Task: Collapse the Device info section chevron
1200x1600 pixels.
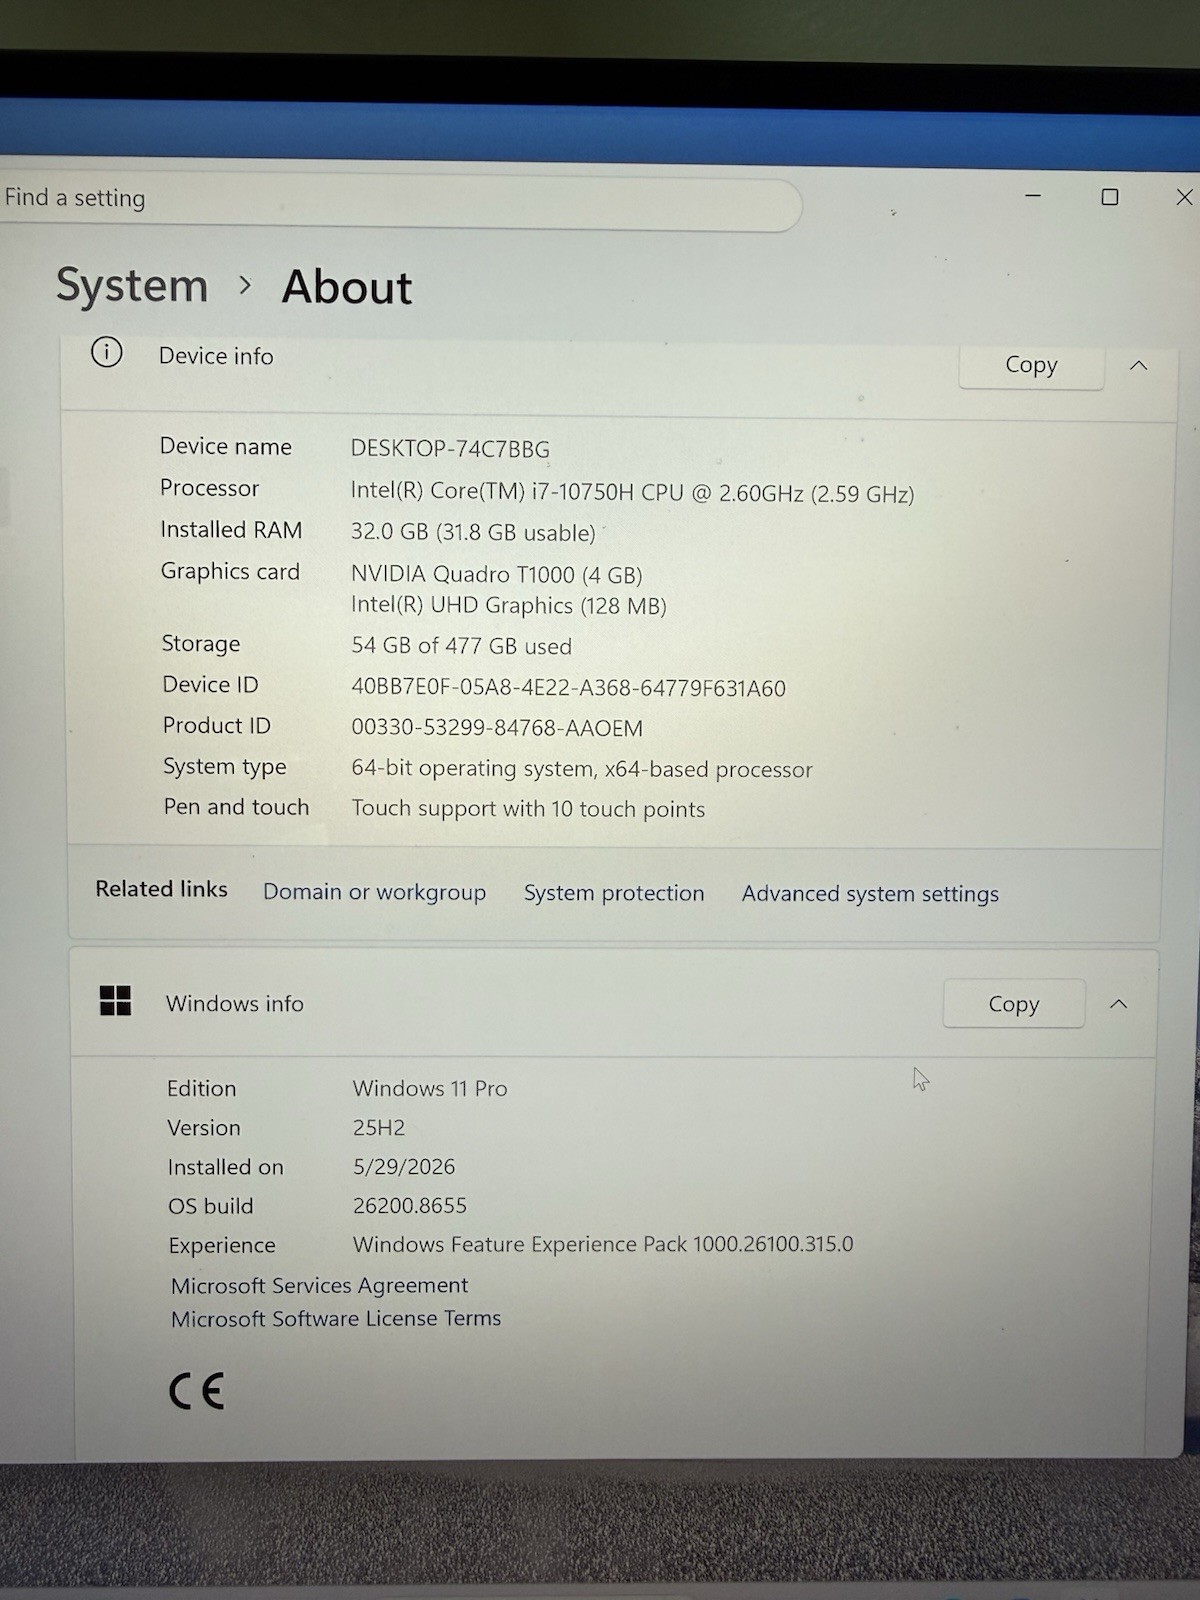Action: click(x=1138, y=366)
